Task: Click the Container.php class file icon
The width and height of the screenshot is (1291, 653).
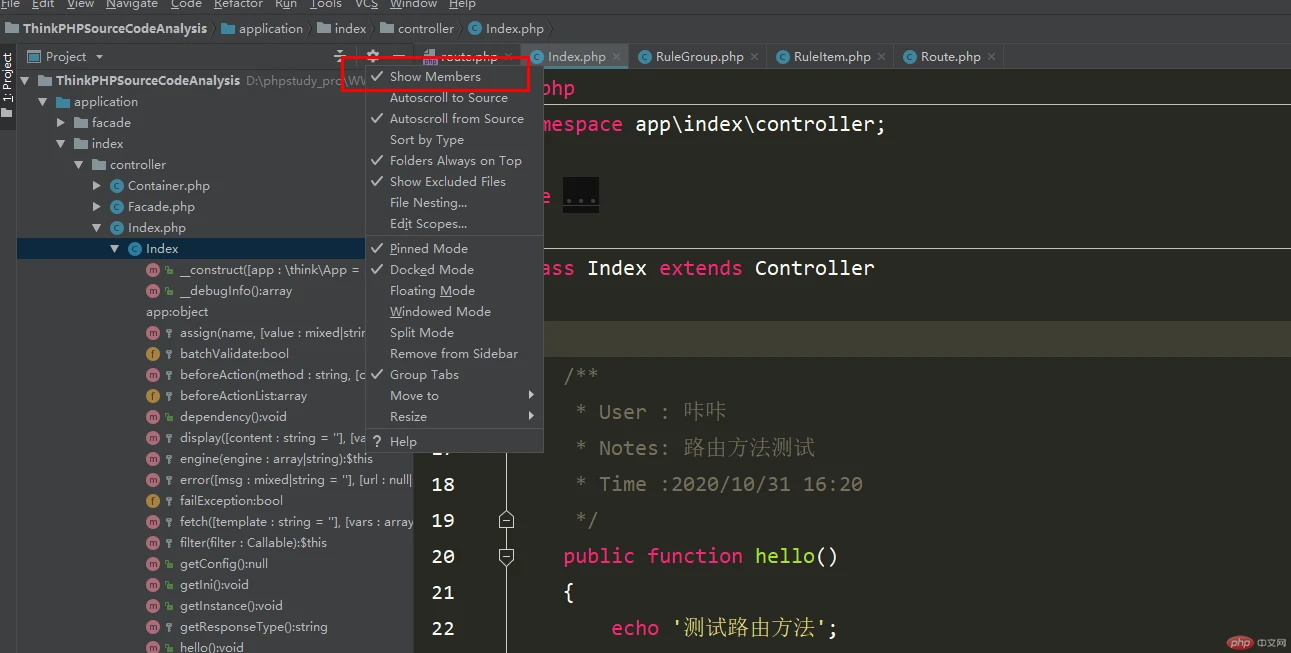Action: pos(117,186)
